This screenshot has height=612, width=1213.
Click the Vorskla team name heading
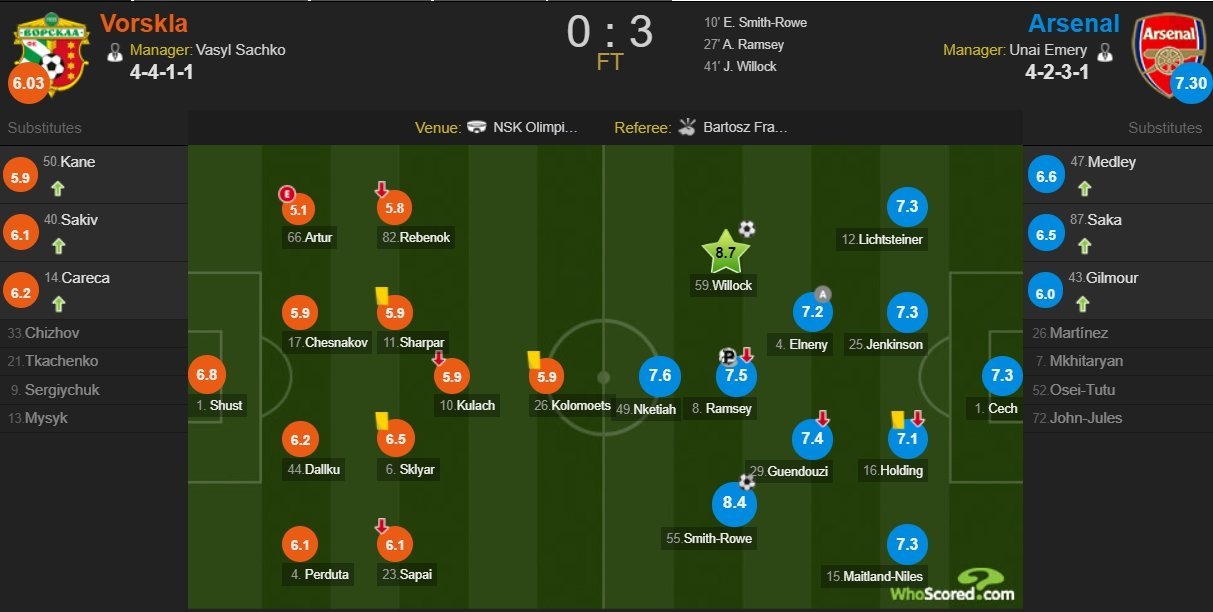144,22
